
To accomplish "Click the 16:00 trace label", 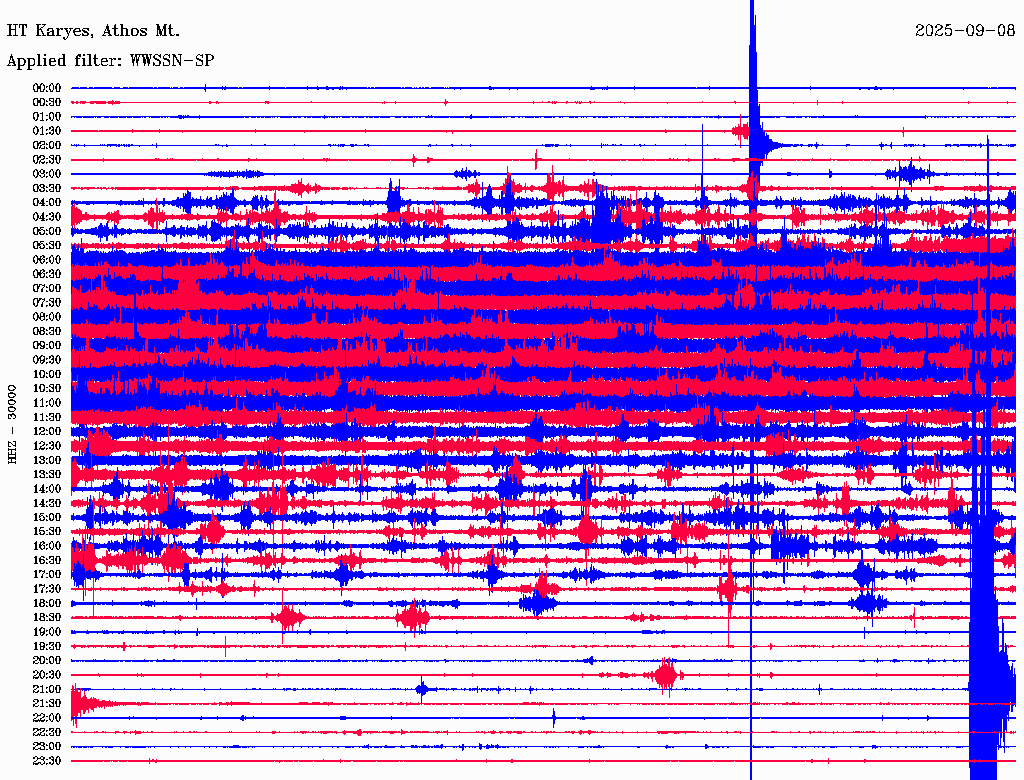I will (x=47, y=546).
